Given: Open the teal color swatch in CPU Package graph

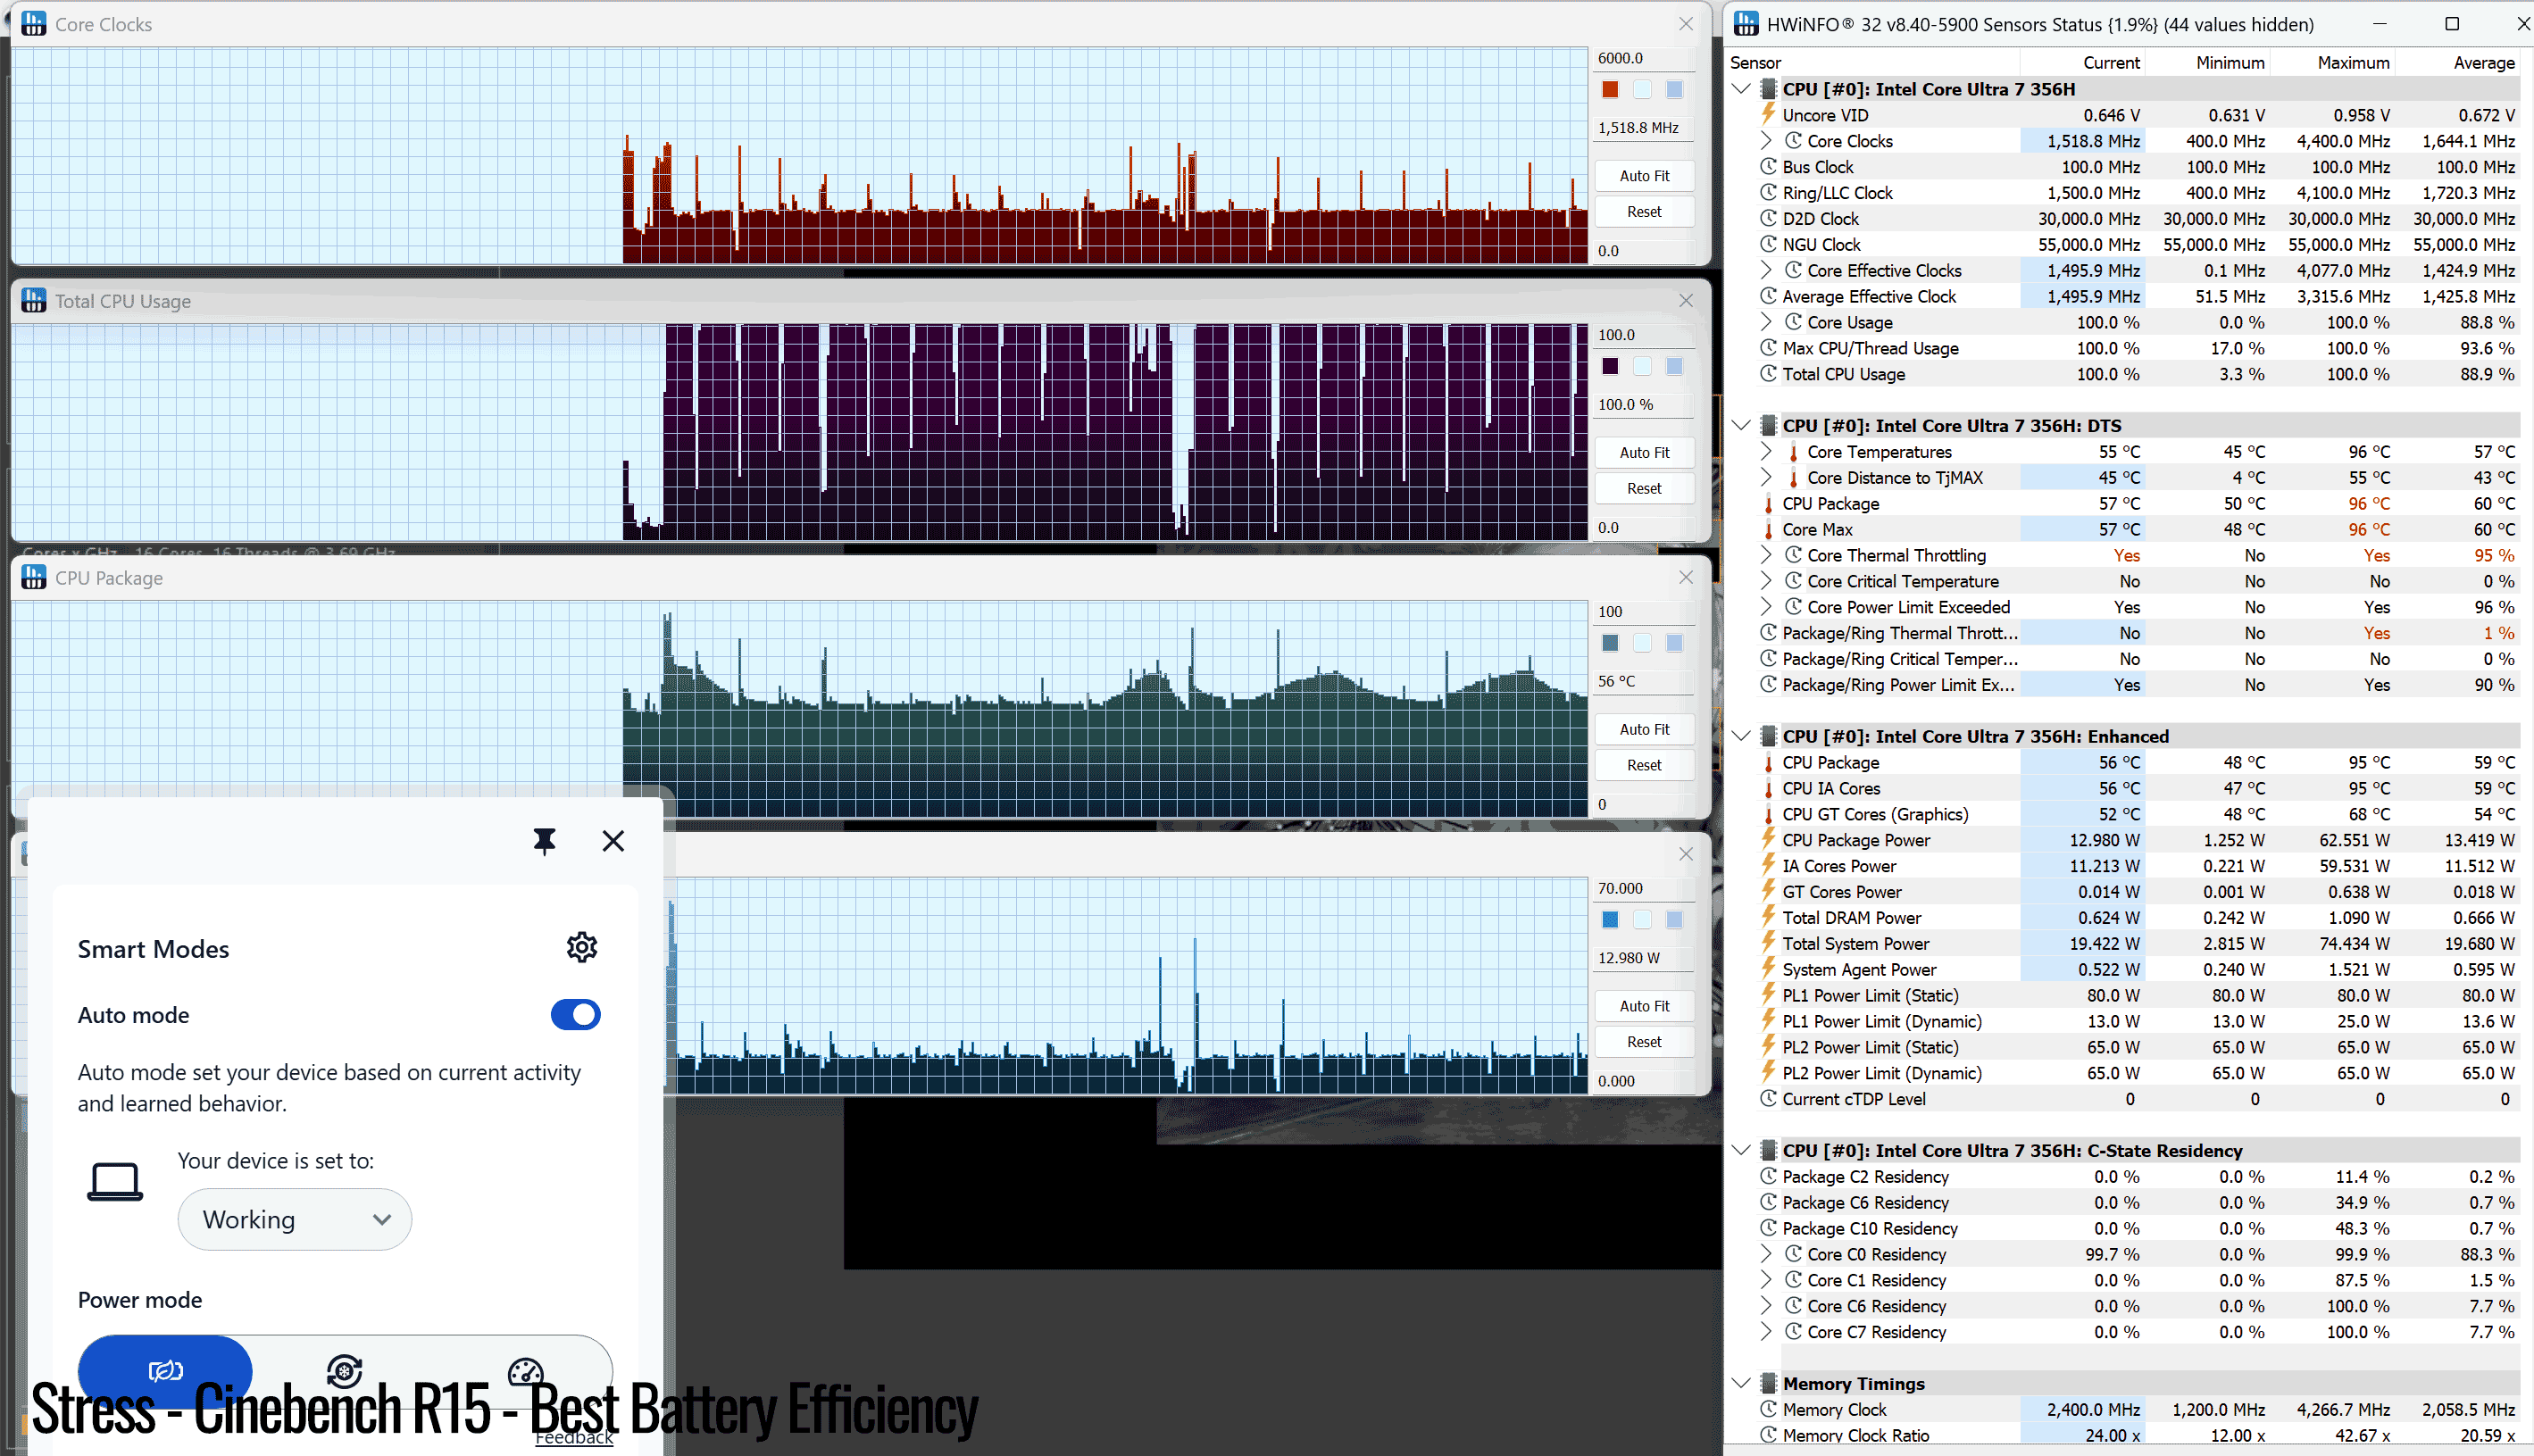Looking at the screenshot, I should click(1610, 643).
